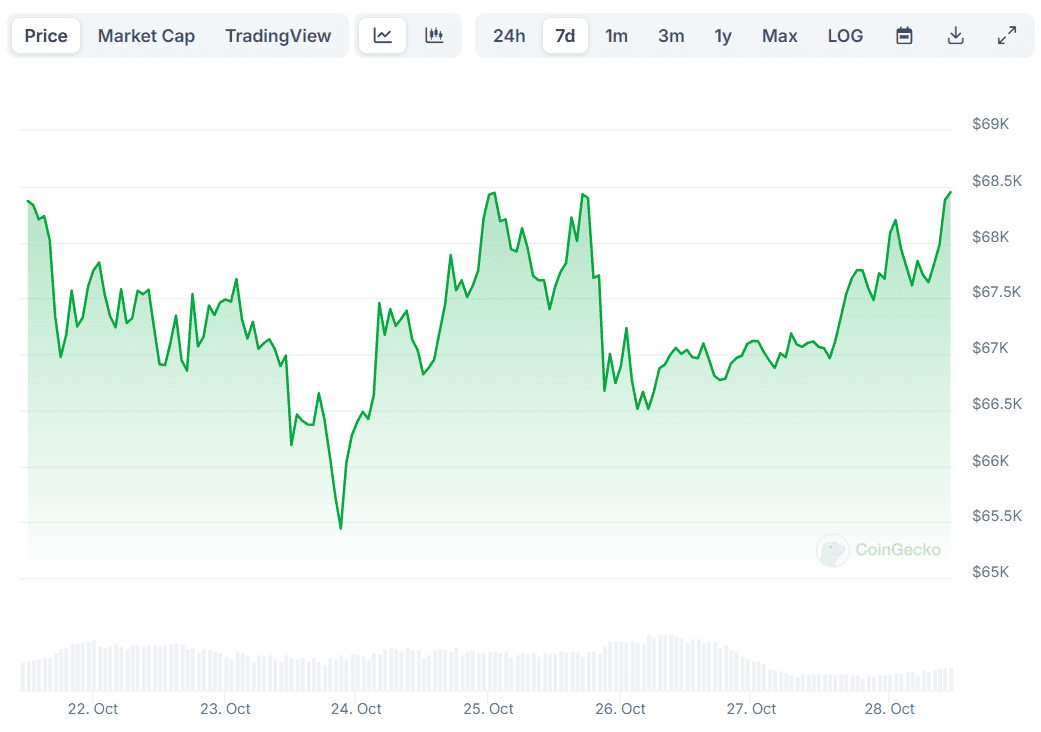Click the 25. Oct date label
1041x732 pixels.
click(x=488, y=709)
